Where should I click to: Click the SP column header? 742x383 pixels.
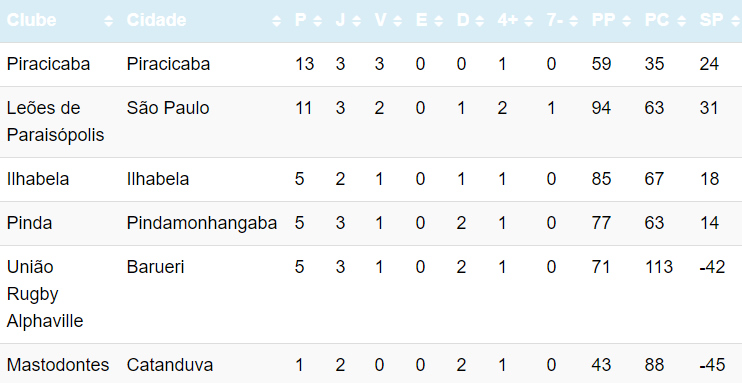tap(717, 21)
